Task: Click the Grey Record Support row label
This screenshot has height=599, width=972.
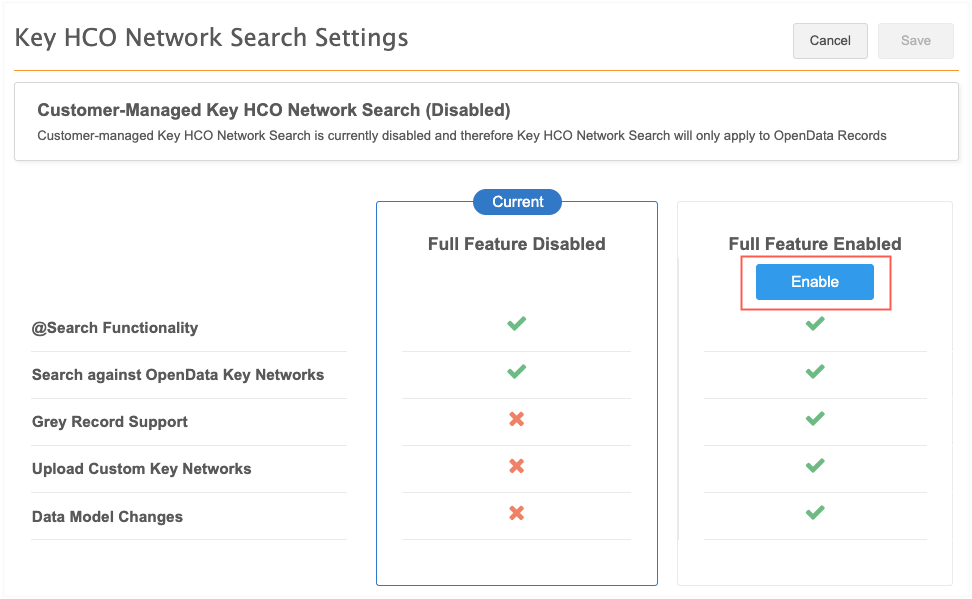Action: (x=110, y=422)
